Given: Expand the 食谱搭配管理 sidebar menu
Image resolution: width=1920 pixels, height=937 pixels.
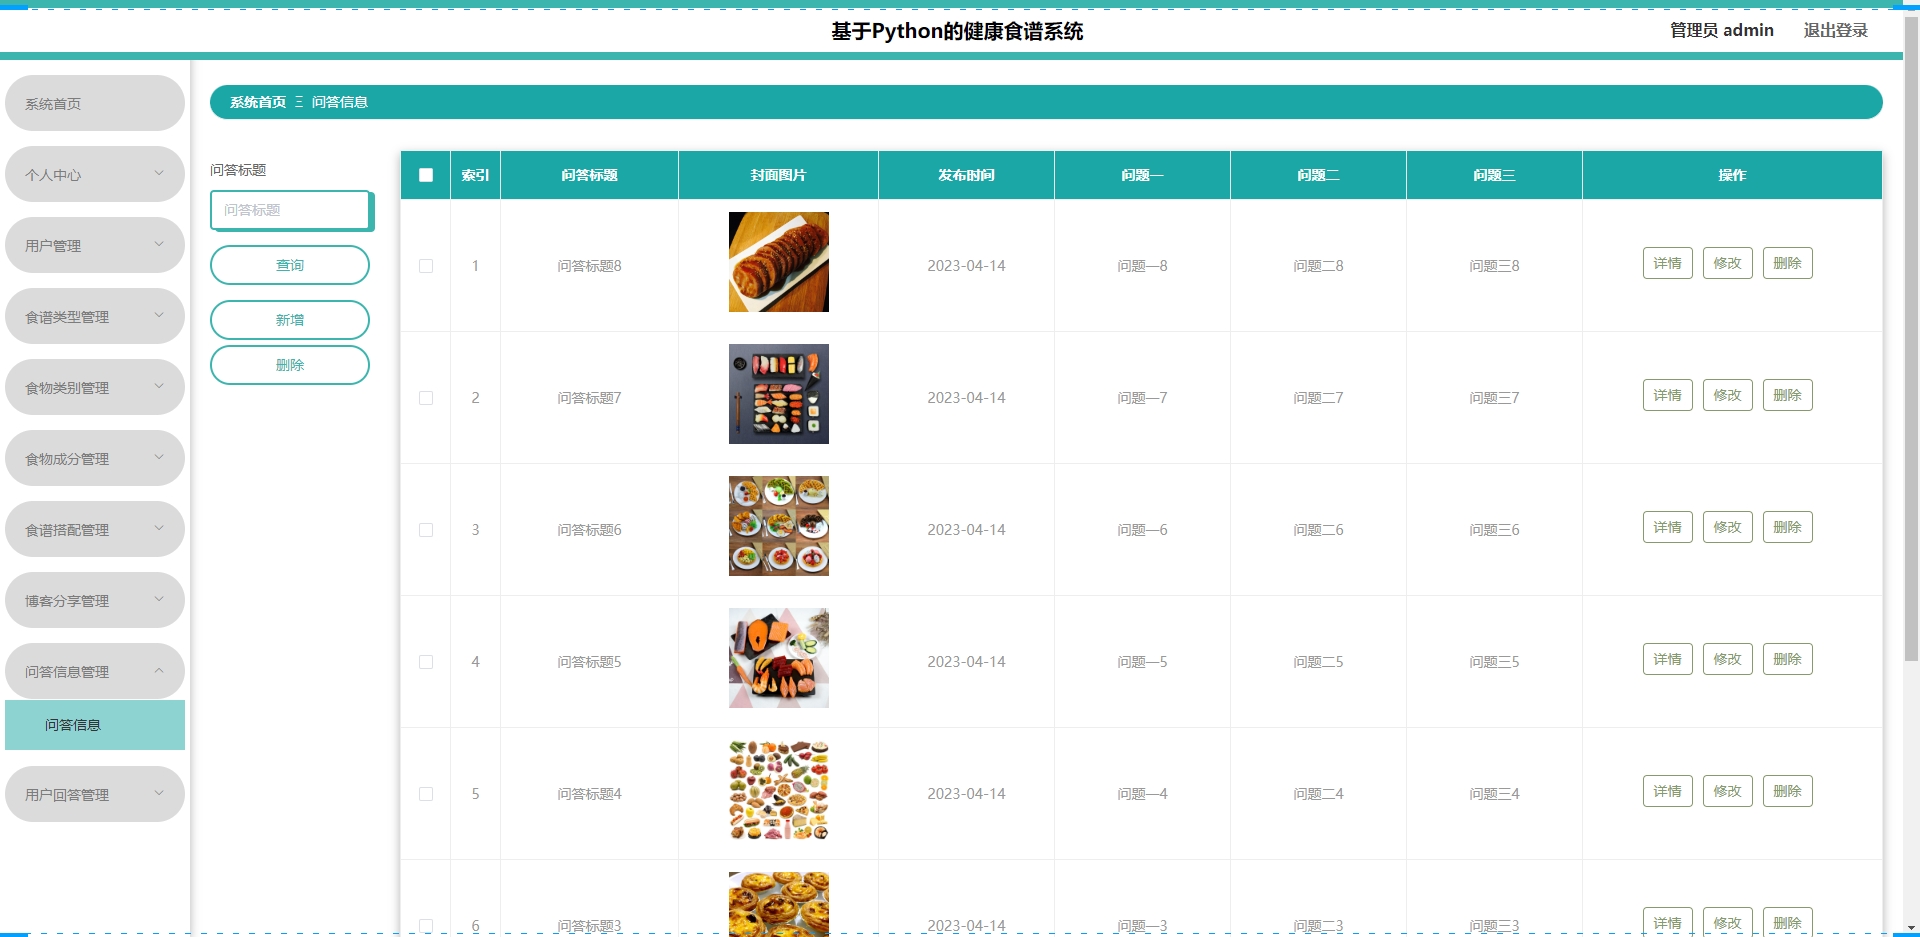Looking at the screenshot, I should pyautogui.click(x=95, y=529).
